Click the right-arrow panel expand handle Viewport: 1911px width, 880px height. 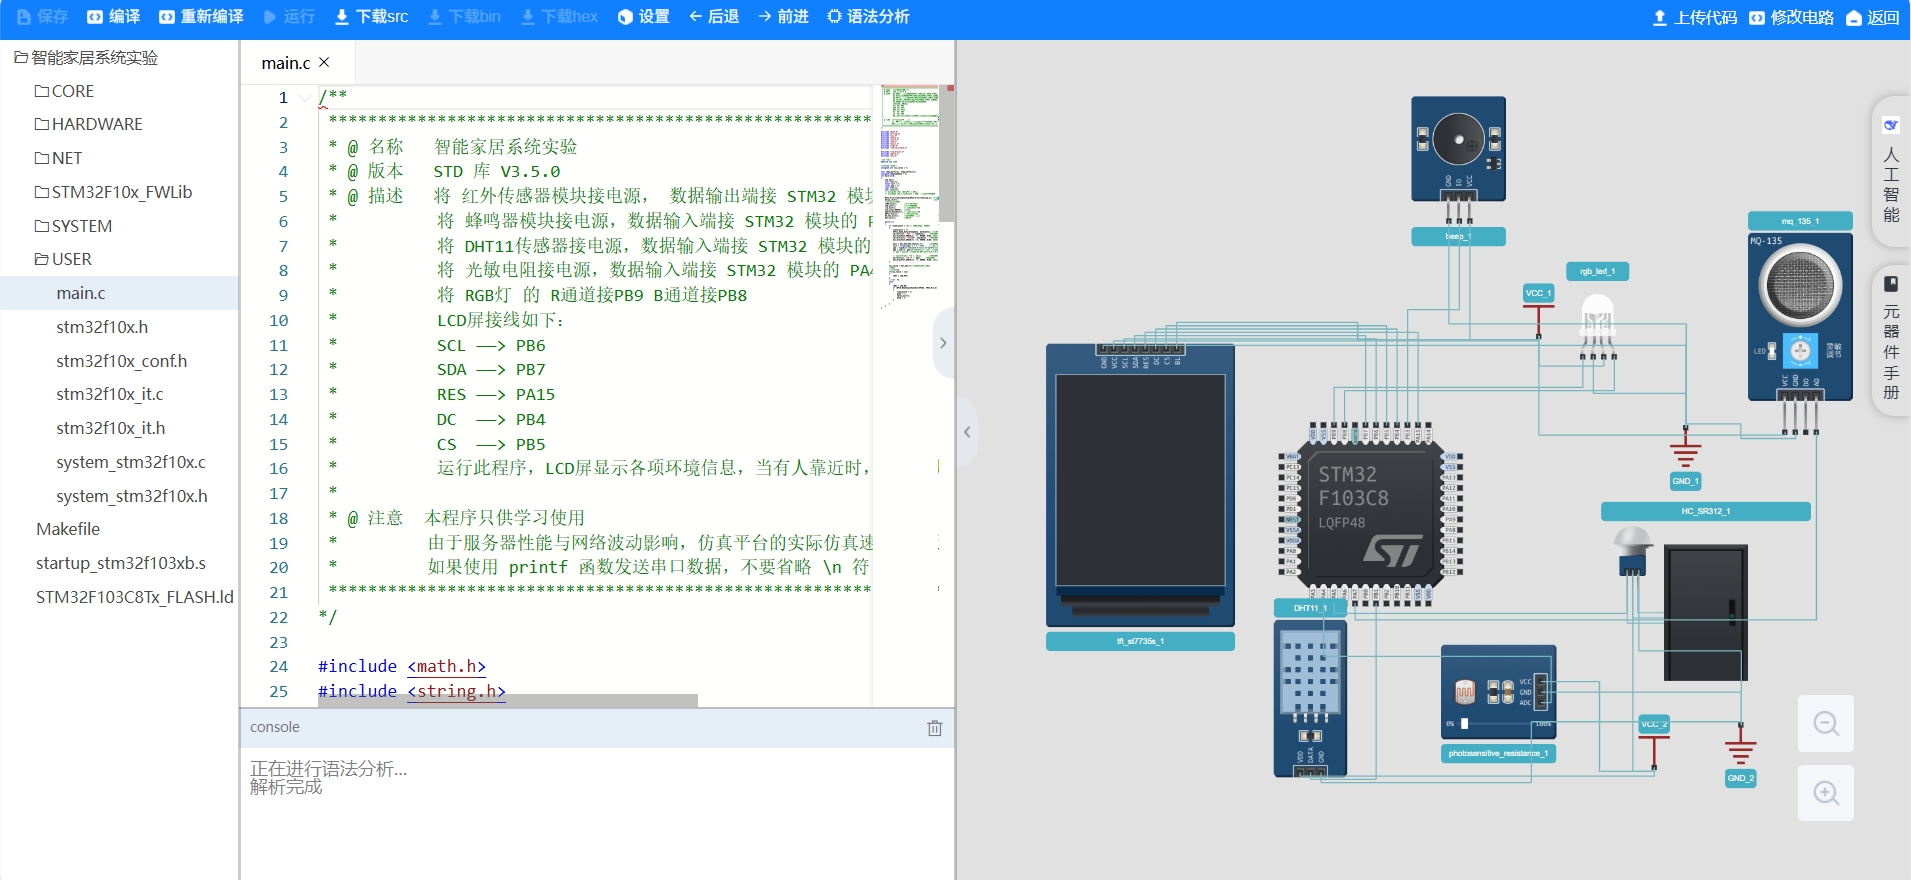(x=943, y=343)
